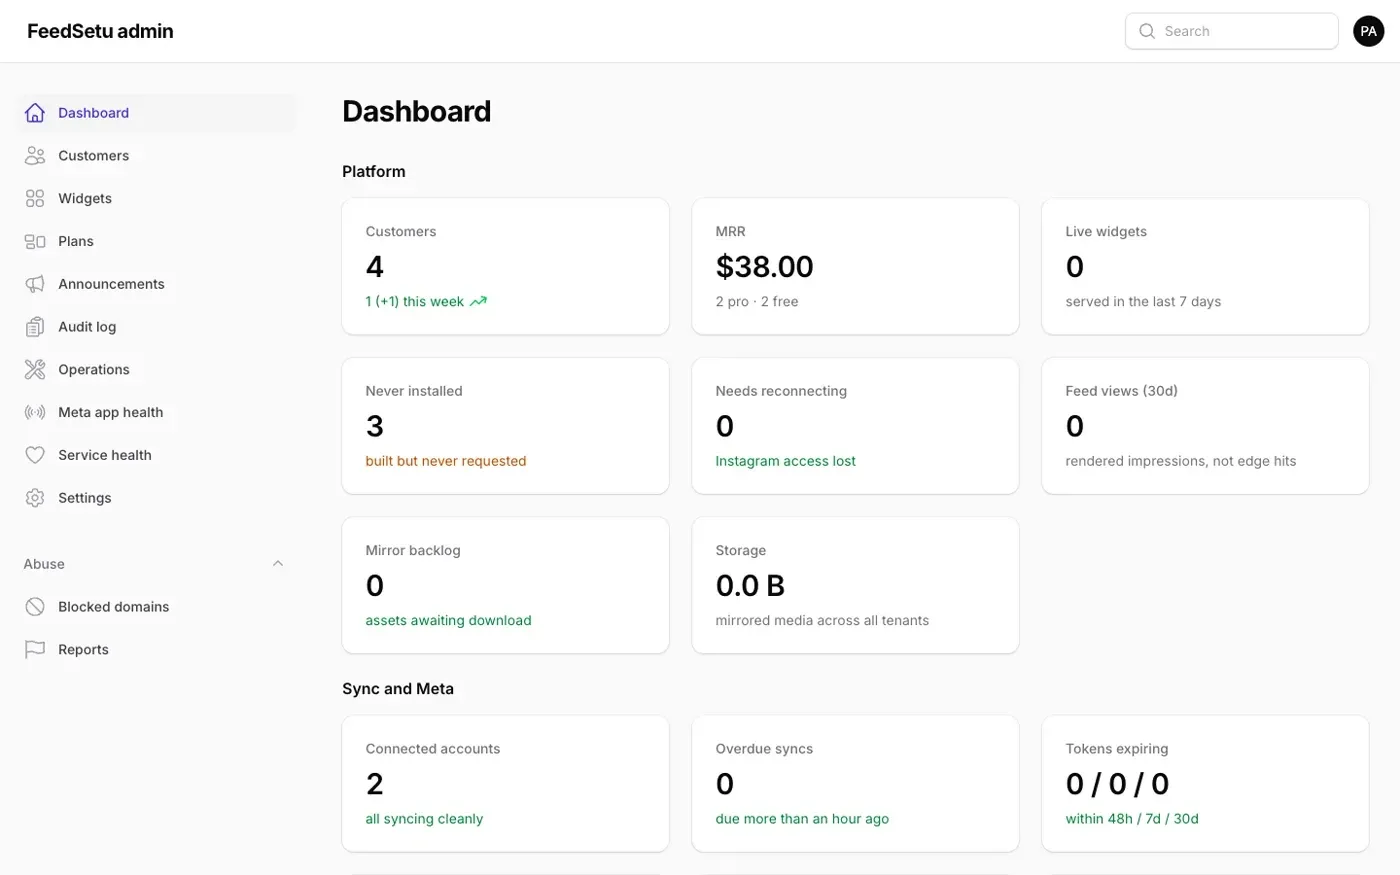Image resolution: width=1400 pixels, height=875 pixels.
Task: Click the Sync and Meta heading
Action: point(398,689)
